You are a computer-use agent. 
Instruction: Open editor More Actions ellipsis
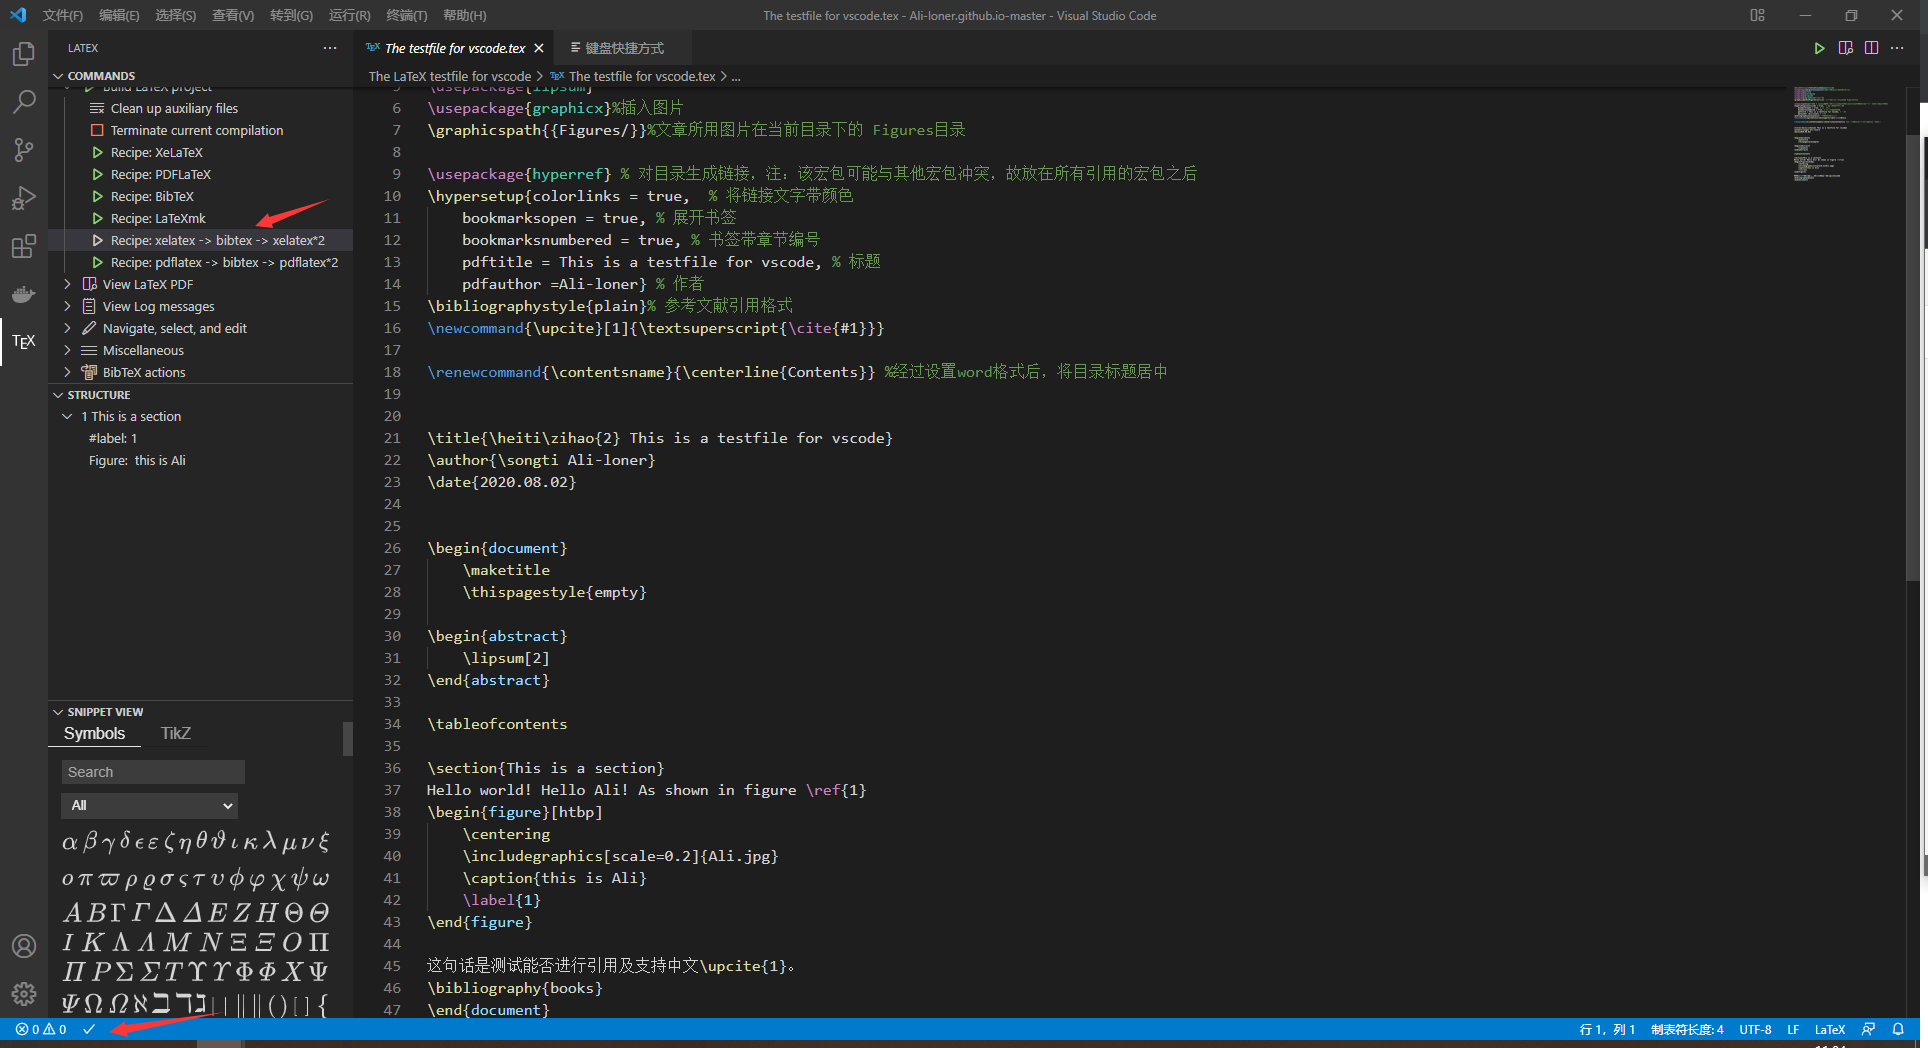tap(1897, 48)
